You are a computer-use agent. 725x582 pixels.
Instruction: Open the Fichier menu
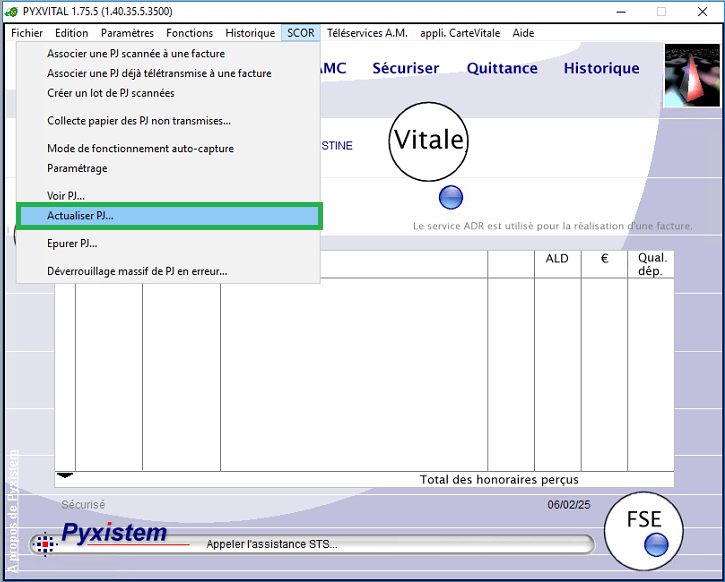(x=27, y=33)
